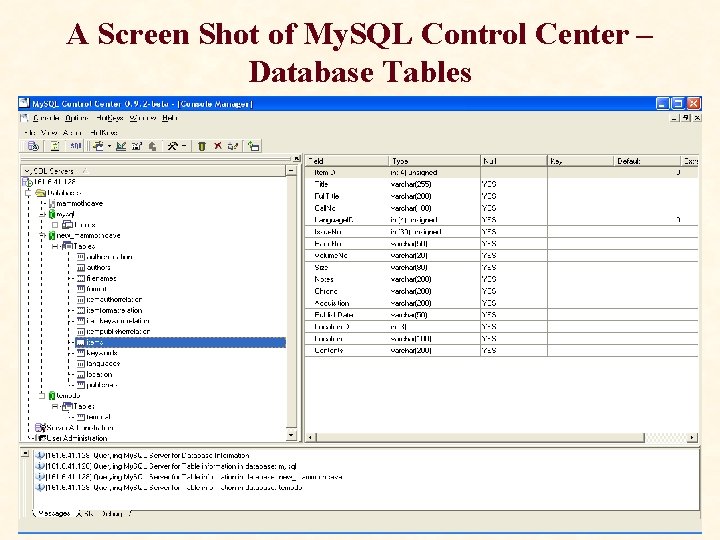Click the green trash Empty Table icon
Viewport: 720px width, 540px height.
(x=202, y=146)
